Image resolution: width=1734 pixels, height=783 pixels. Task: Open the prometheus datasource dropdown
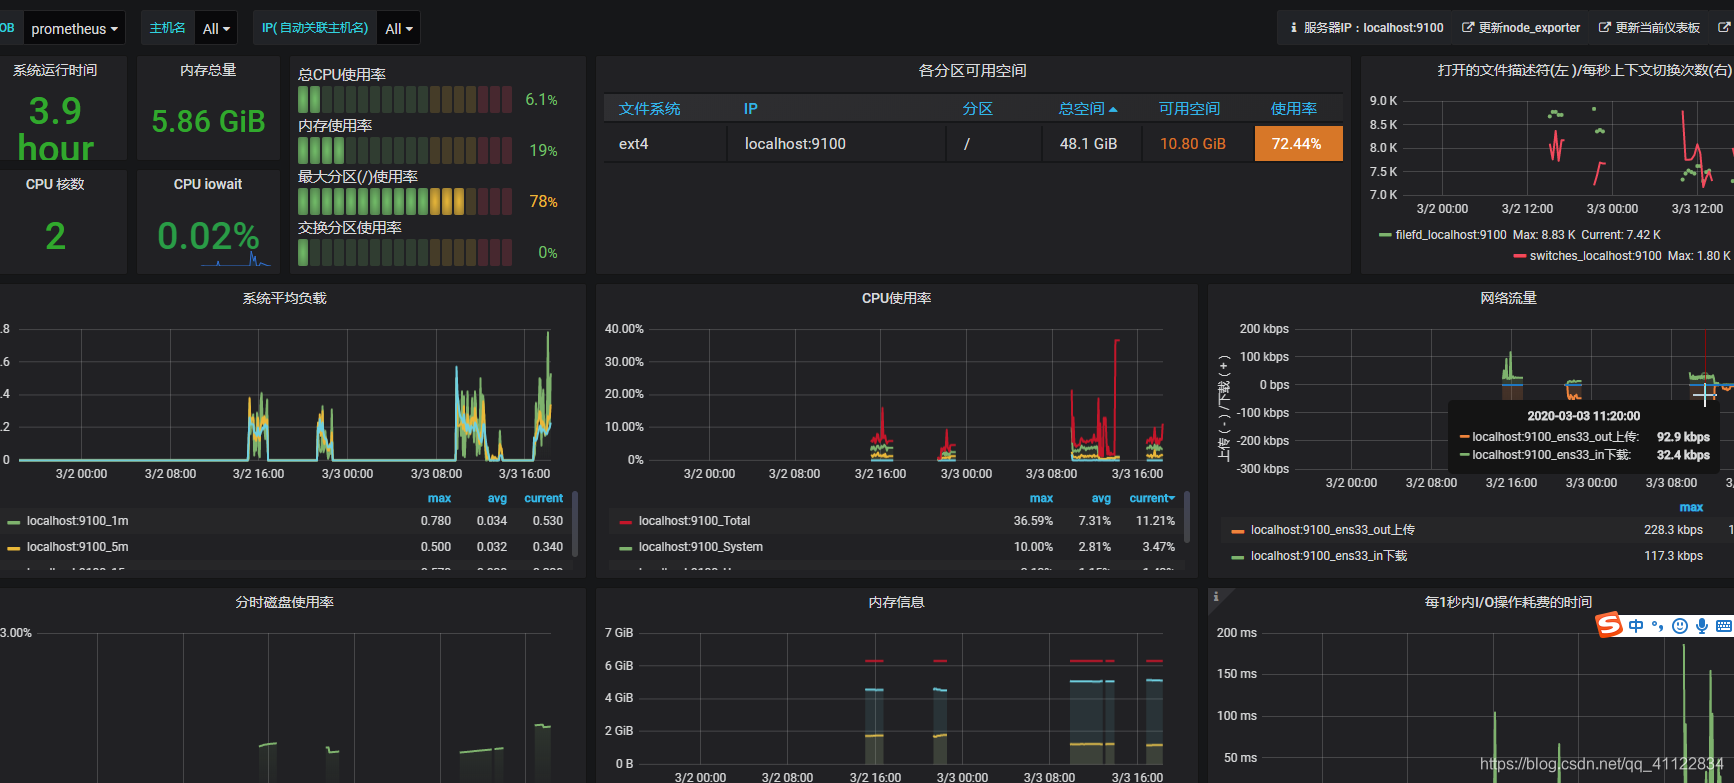tap(74, 28)
